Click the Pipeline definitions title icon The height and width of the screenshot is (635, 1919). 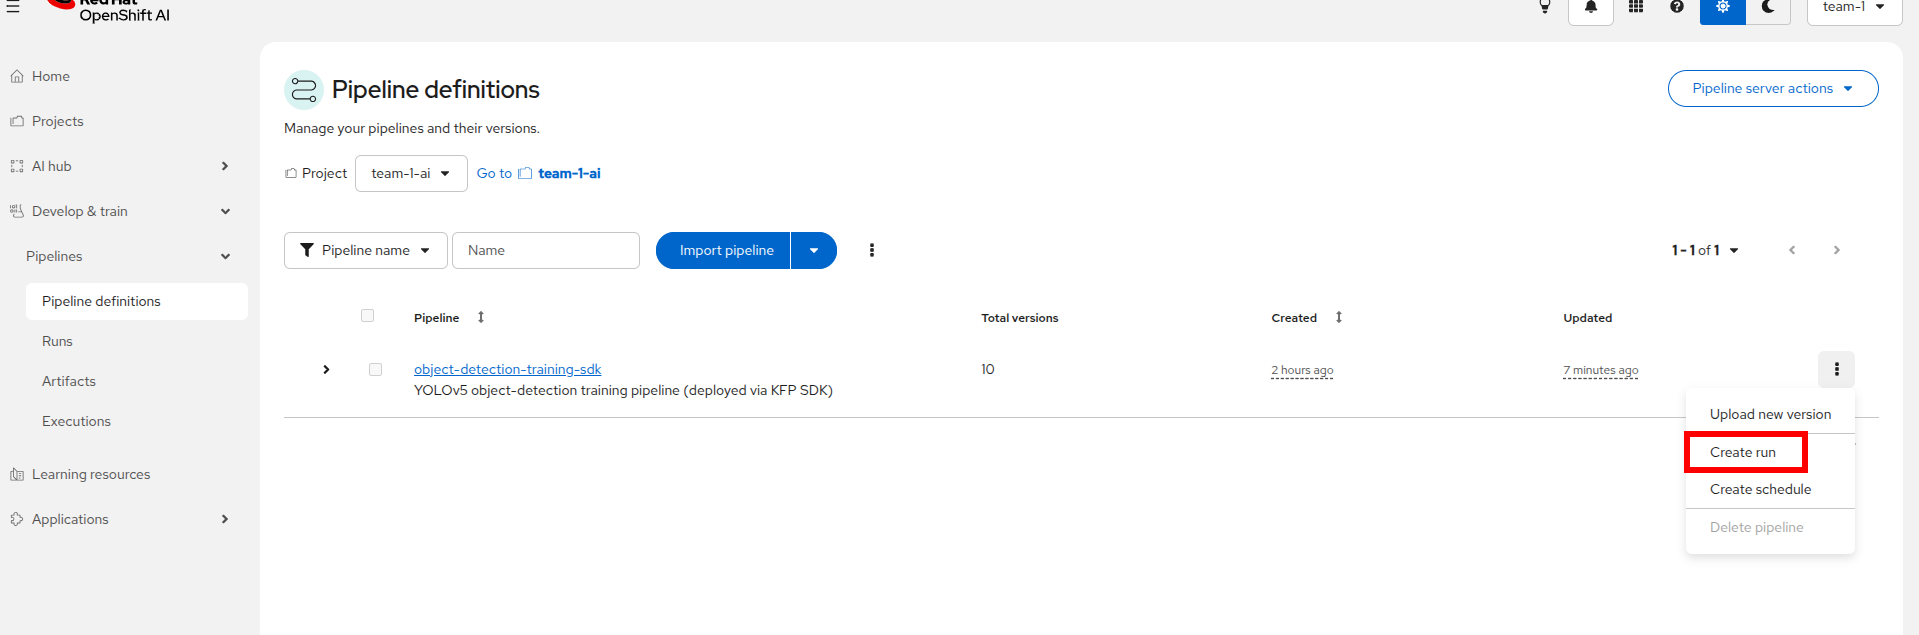click(x=303, y=89)
